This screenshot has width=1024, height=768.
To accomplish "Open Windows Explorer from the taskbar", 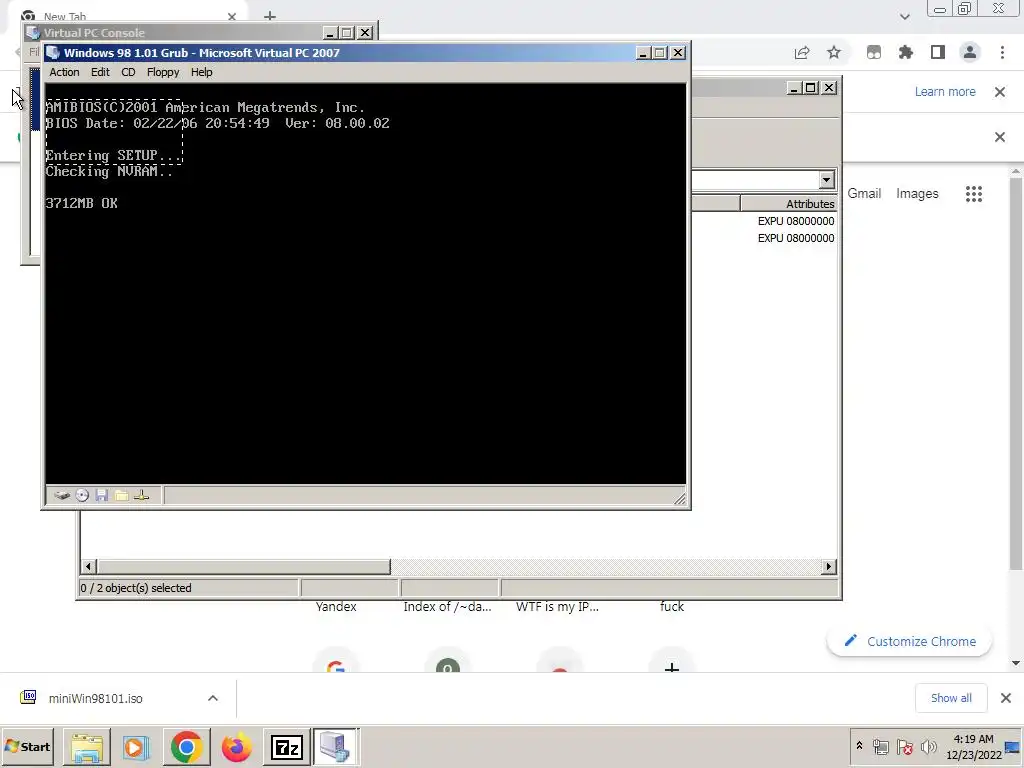I will [x=87, y=746].
